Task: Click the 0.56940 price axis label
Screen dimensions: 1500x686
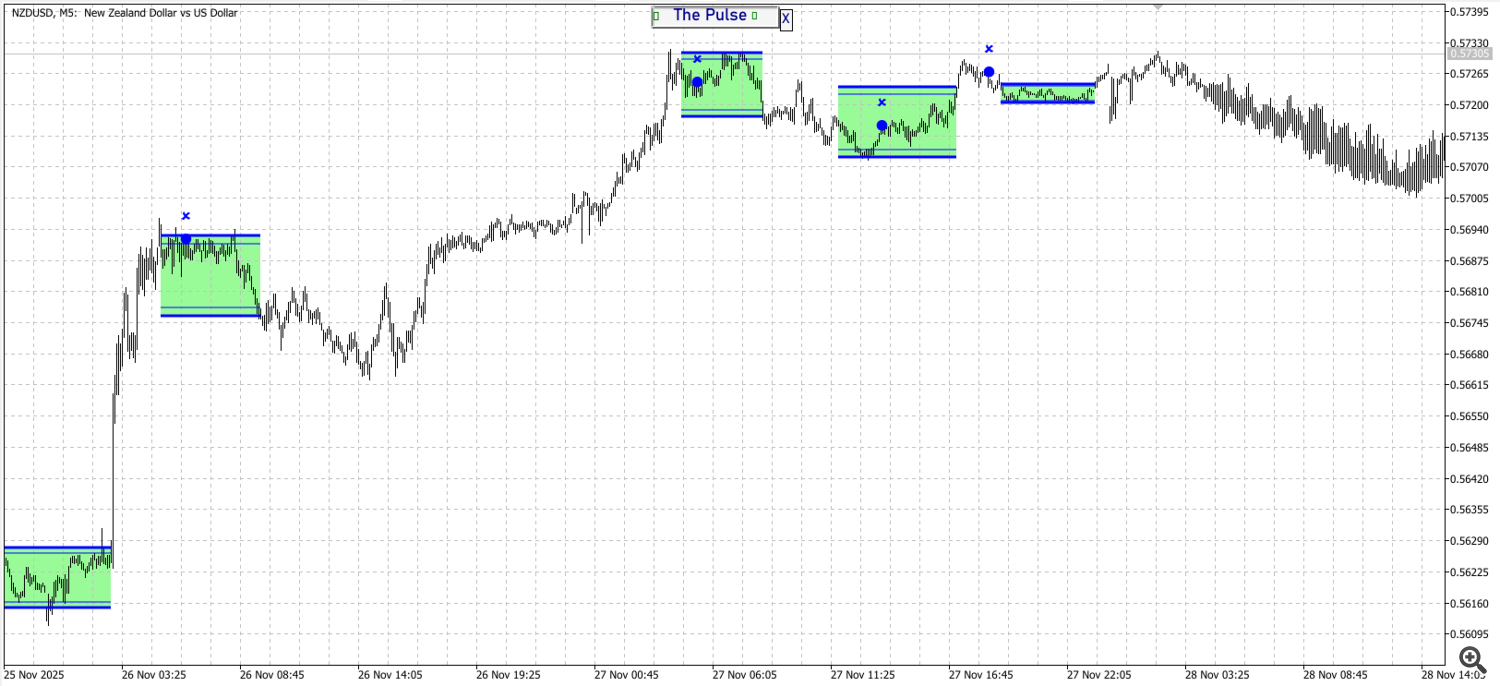Action: click(x=1470, y=227)
